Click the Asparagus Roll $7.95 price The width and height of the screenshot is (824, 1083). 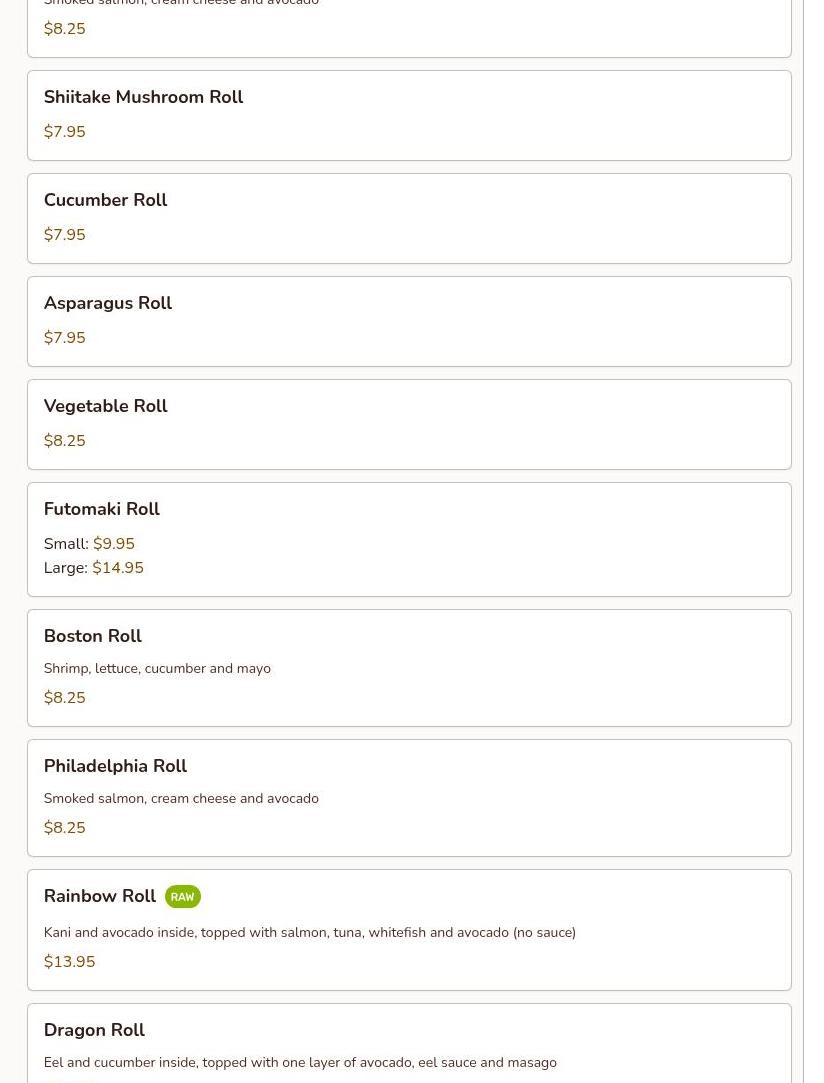(x=65, y=338)
